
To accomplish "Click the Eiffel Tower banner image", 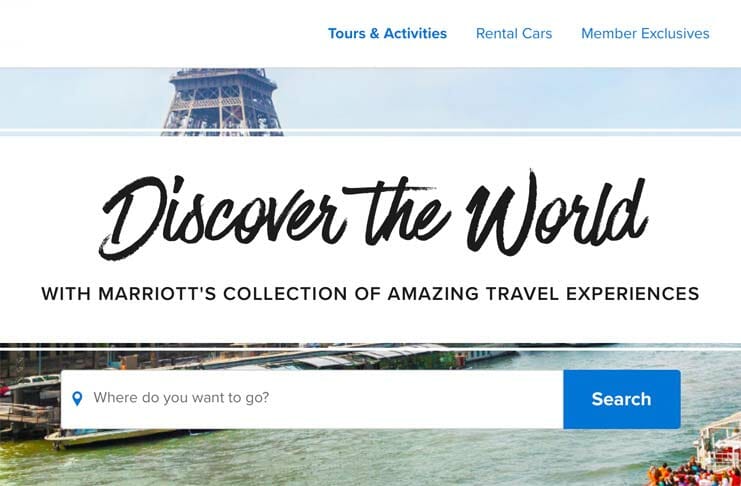I will click(222, 101).
